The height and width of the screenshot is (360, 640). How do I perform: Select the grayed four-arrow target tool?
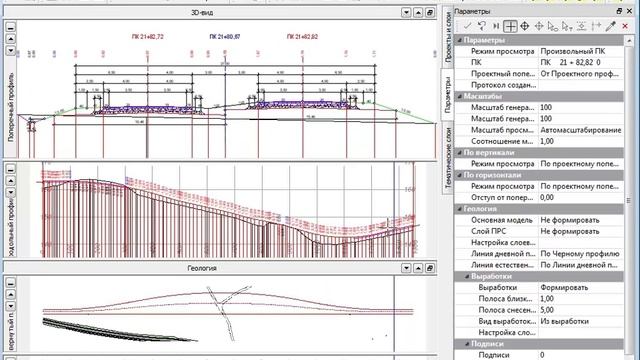pyautogui.click(x=539, y=26)
